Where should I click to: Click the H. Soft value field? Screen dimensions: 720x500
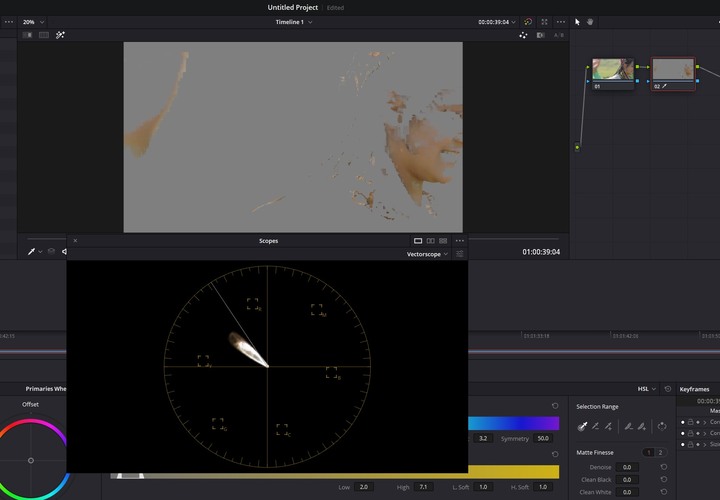543,487
